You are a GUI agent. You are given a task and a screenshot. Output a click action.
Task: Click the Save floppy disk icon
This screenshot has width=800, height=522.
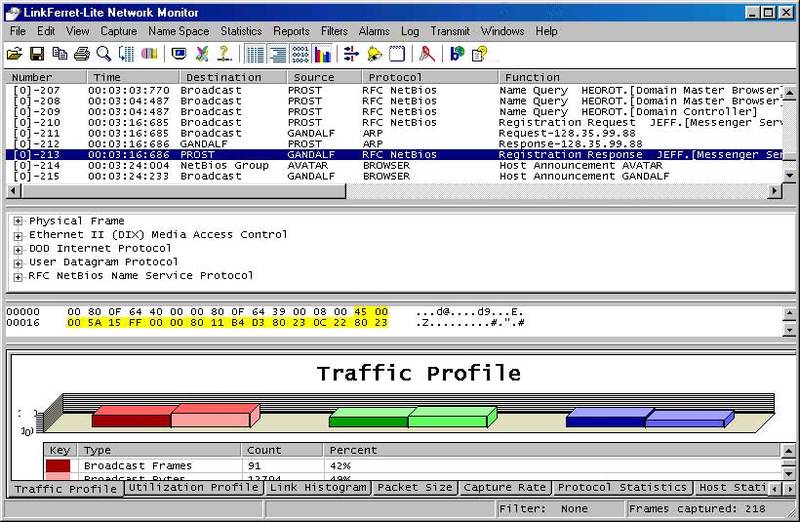37,54
